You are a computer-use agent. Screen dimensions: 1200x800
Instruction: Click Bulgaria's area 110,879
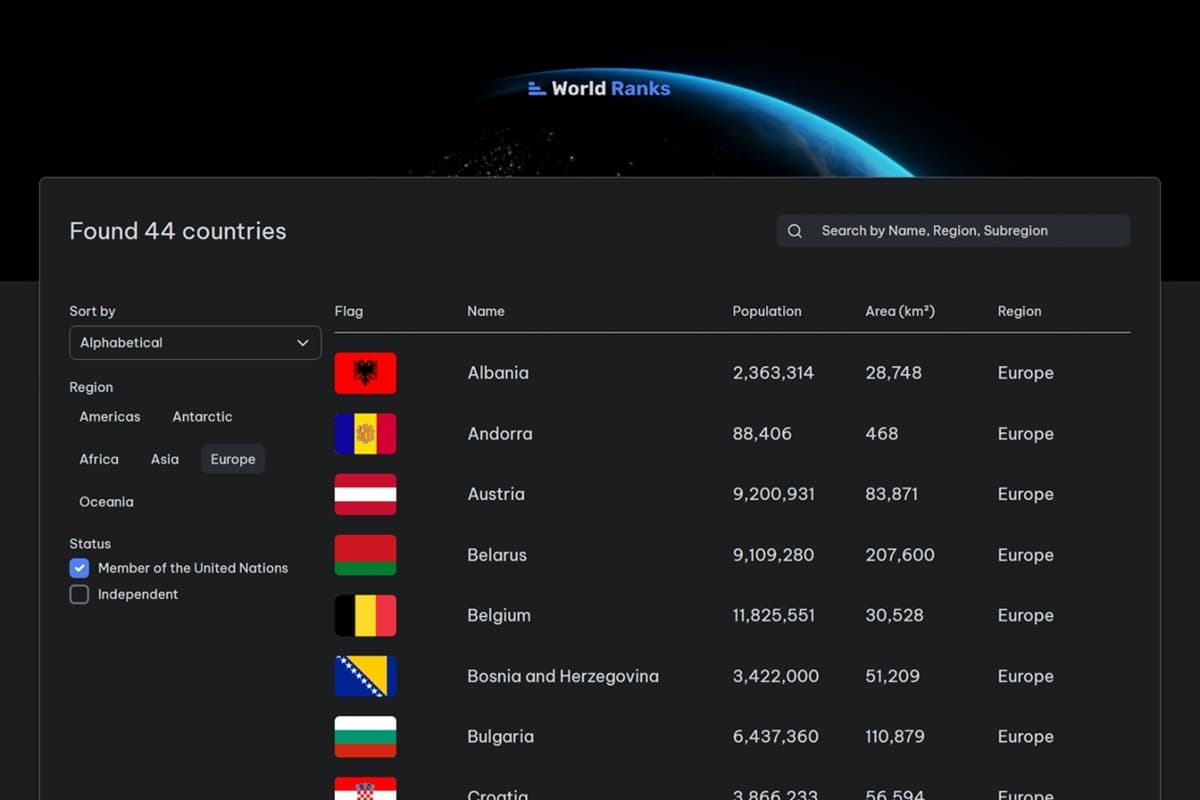896,736
